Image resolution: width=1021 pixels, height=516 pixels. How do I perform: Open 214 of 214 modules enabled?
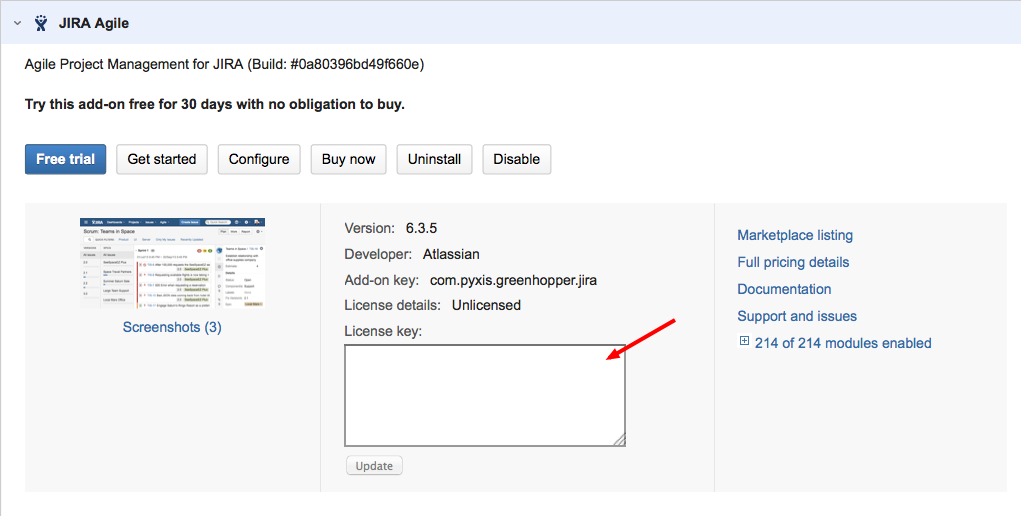pos(843,343)
